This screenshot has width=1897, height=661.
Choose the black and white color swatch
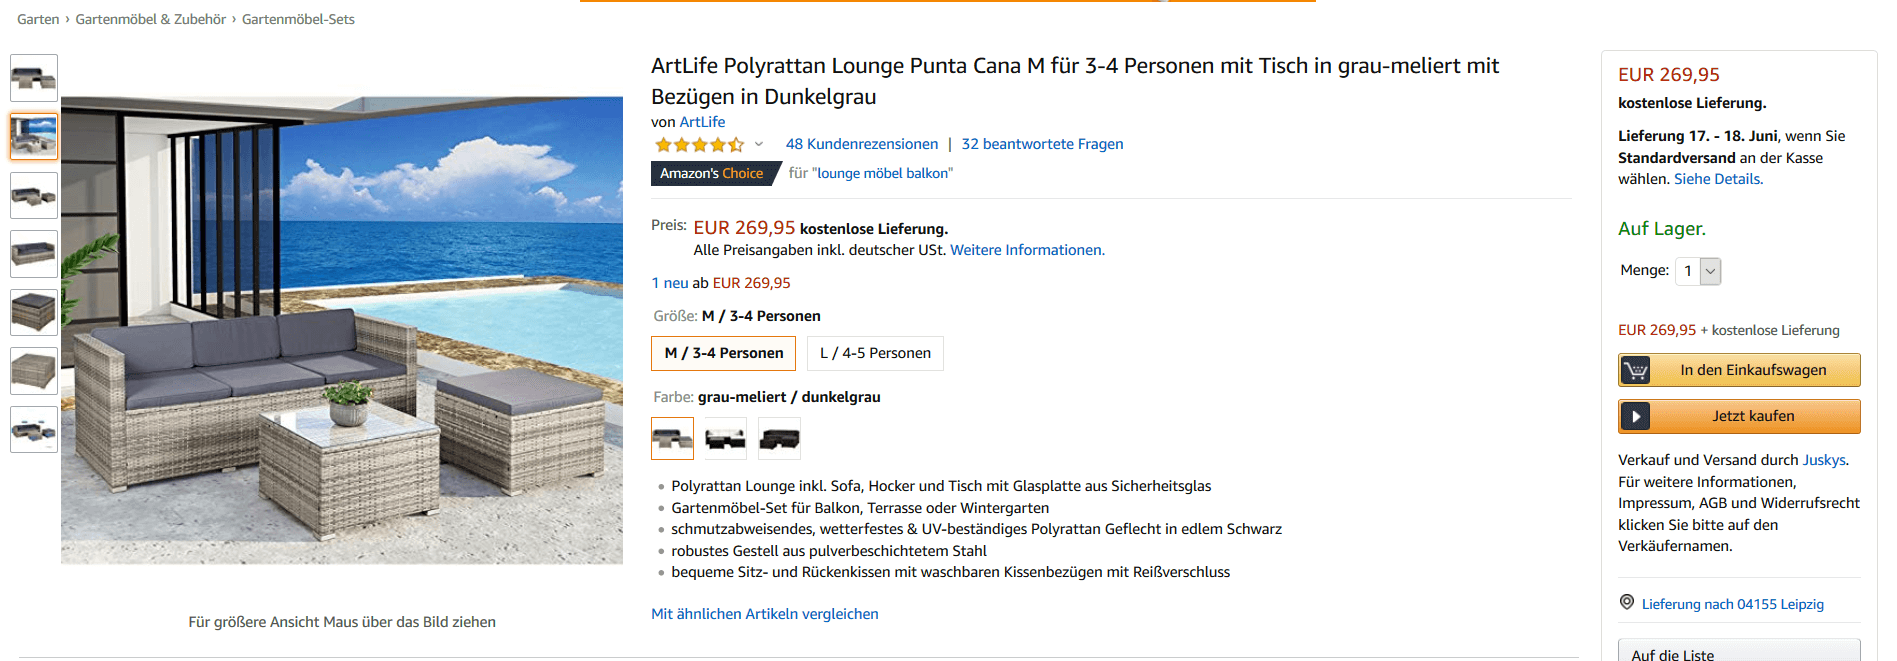[x=726, y=438]
